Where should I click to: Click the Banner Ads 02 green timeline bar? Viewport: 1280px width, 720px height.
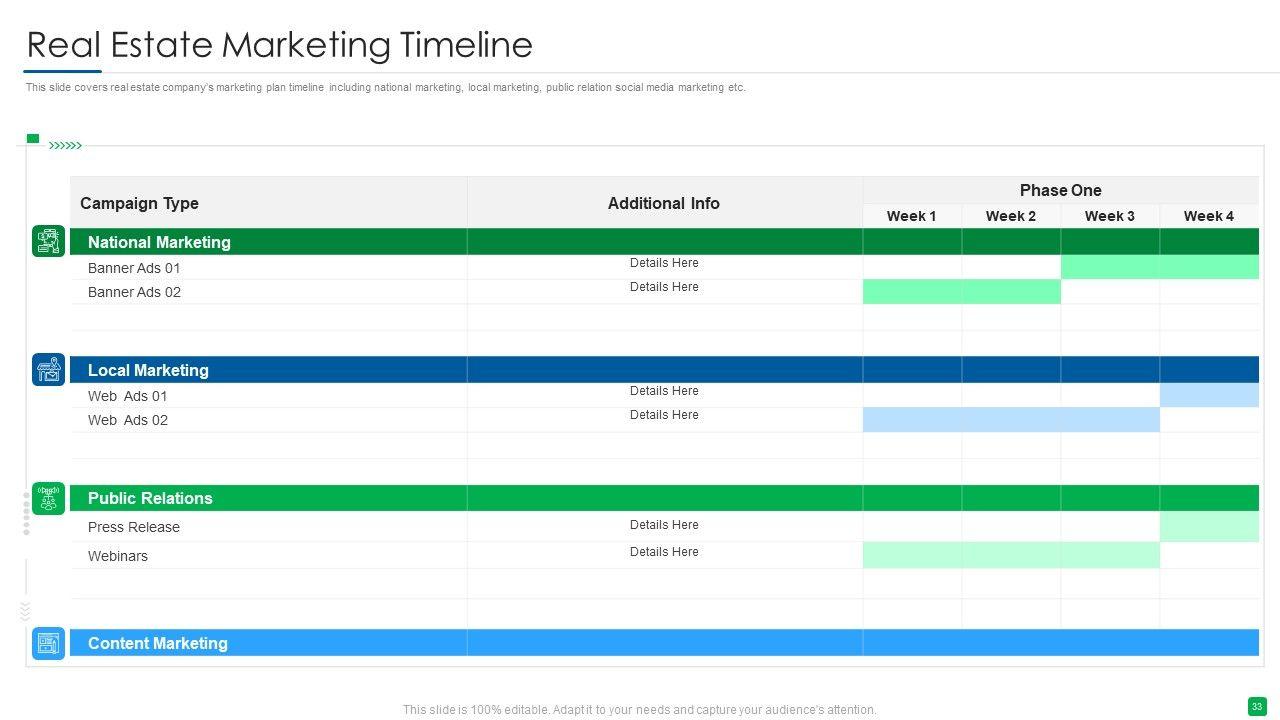coord(961,292)
